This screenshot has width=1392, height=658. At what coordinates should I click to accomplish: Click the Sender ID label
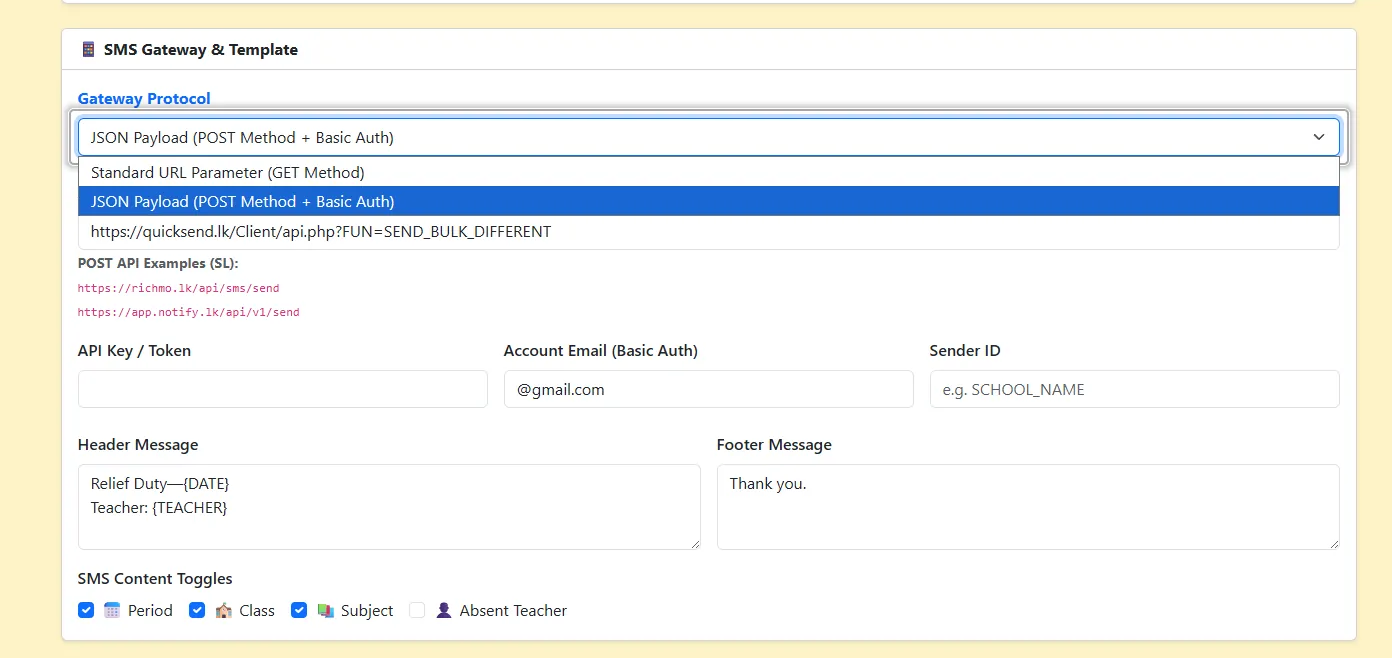[965, 350]
